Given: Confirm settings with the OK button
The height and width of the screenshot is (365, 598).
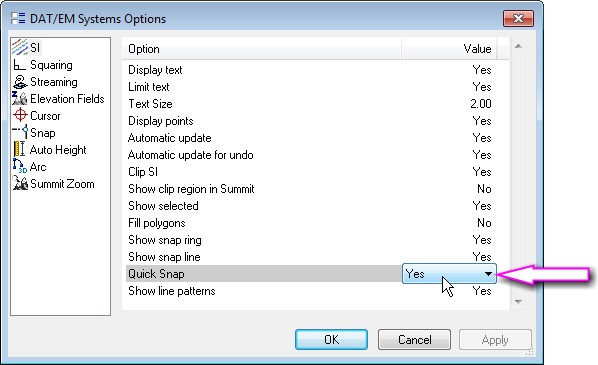Looking at the screenshot, I should click(x=331, y=339).
